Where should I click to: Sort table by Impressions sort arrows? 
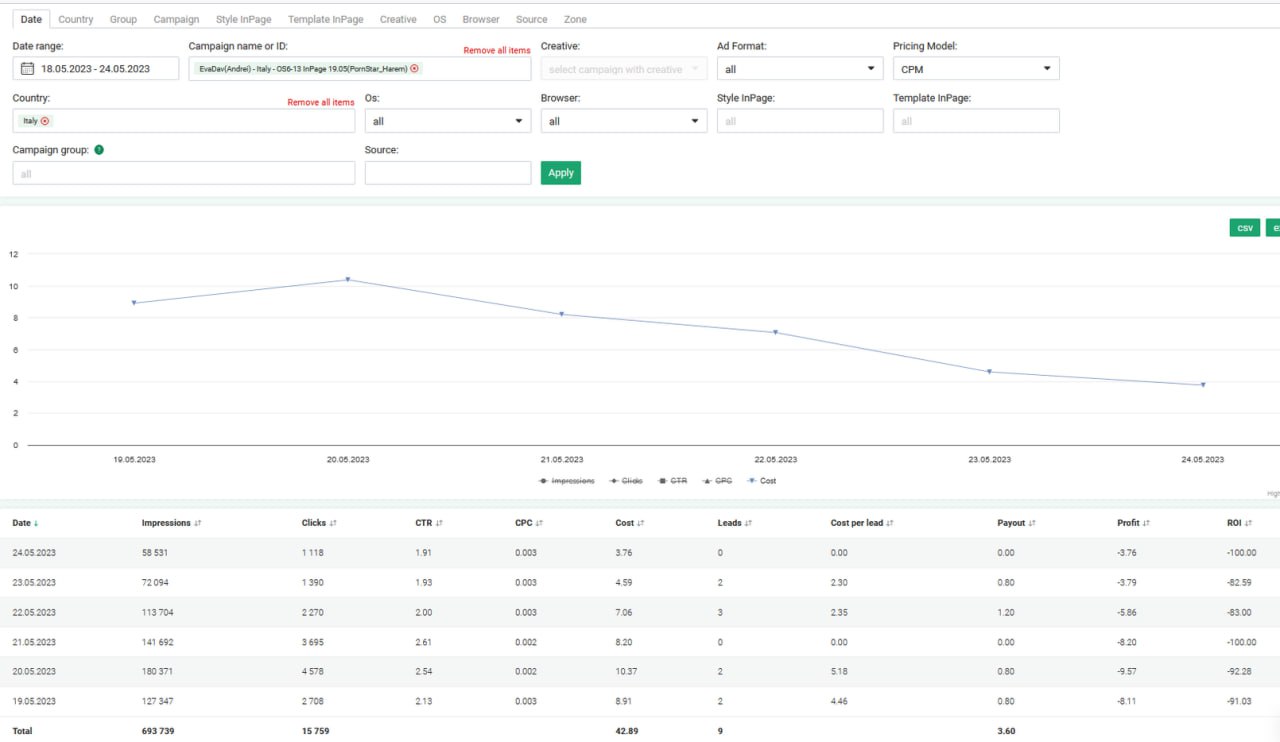coord(198,523)
